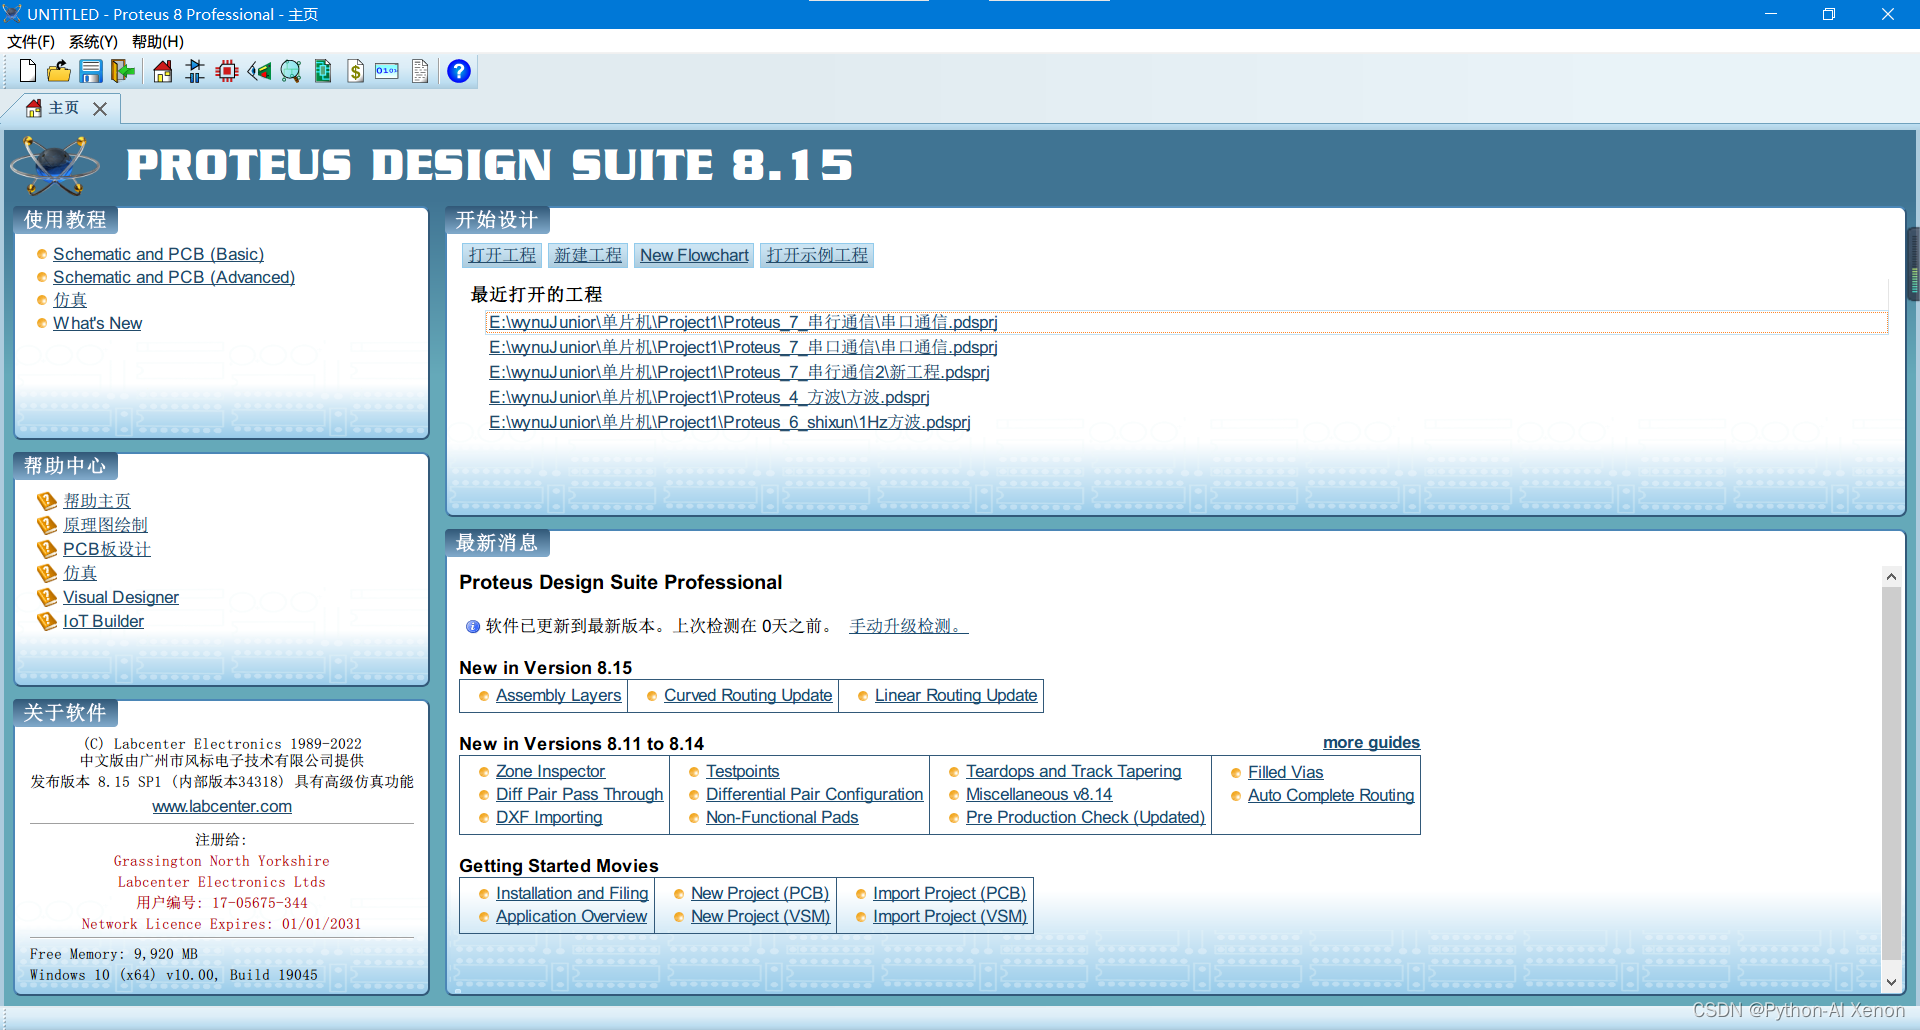Open 仿真 link in help center
The image size is (1920, 1030).
[x=80, y=573]
